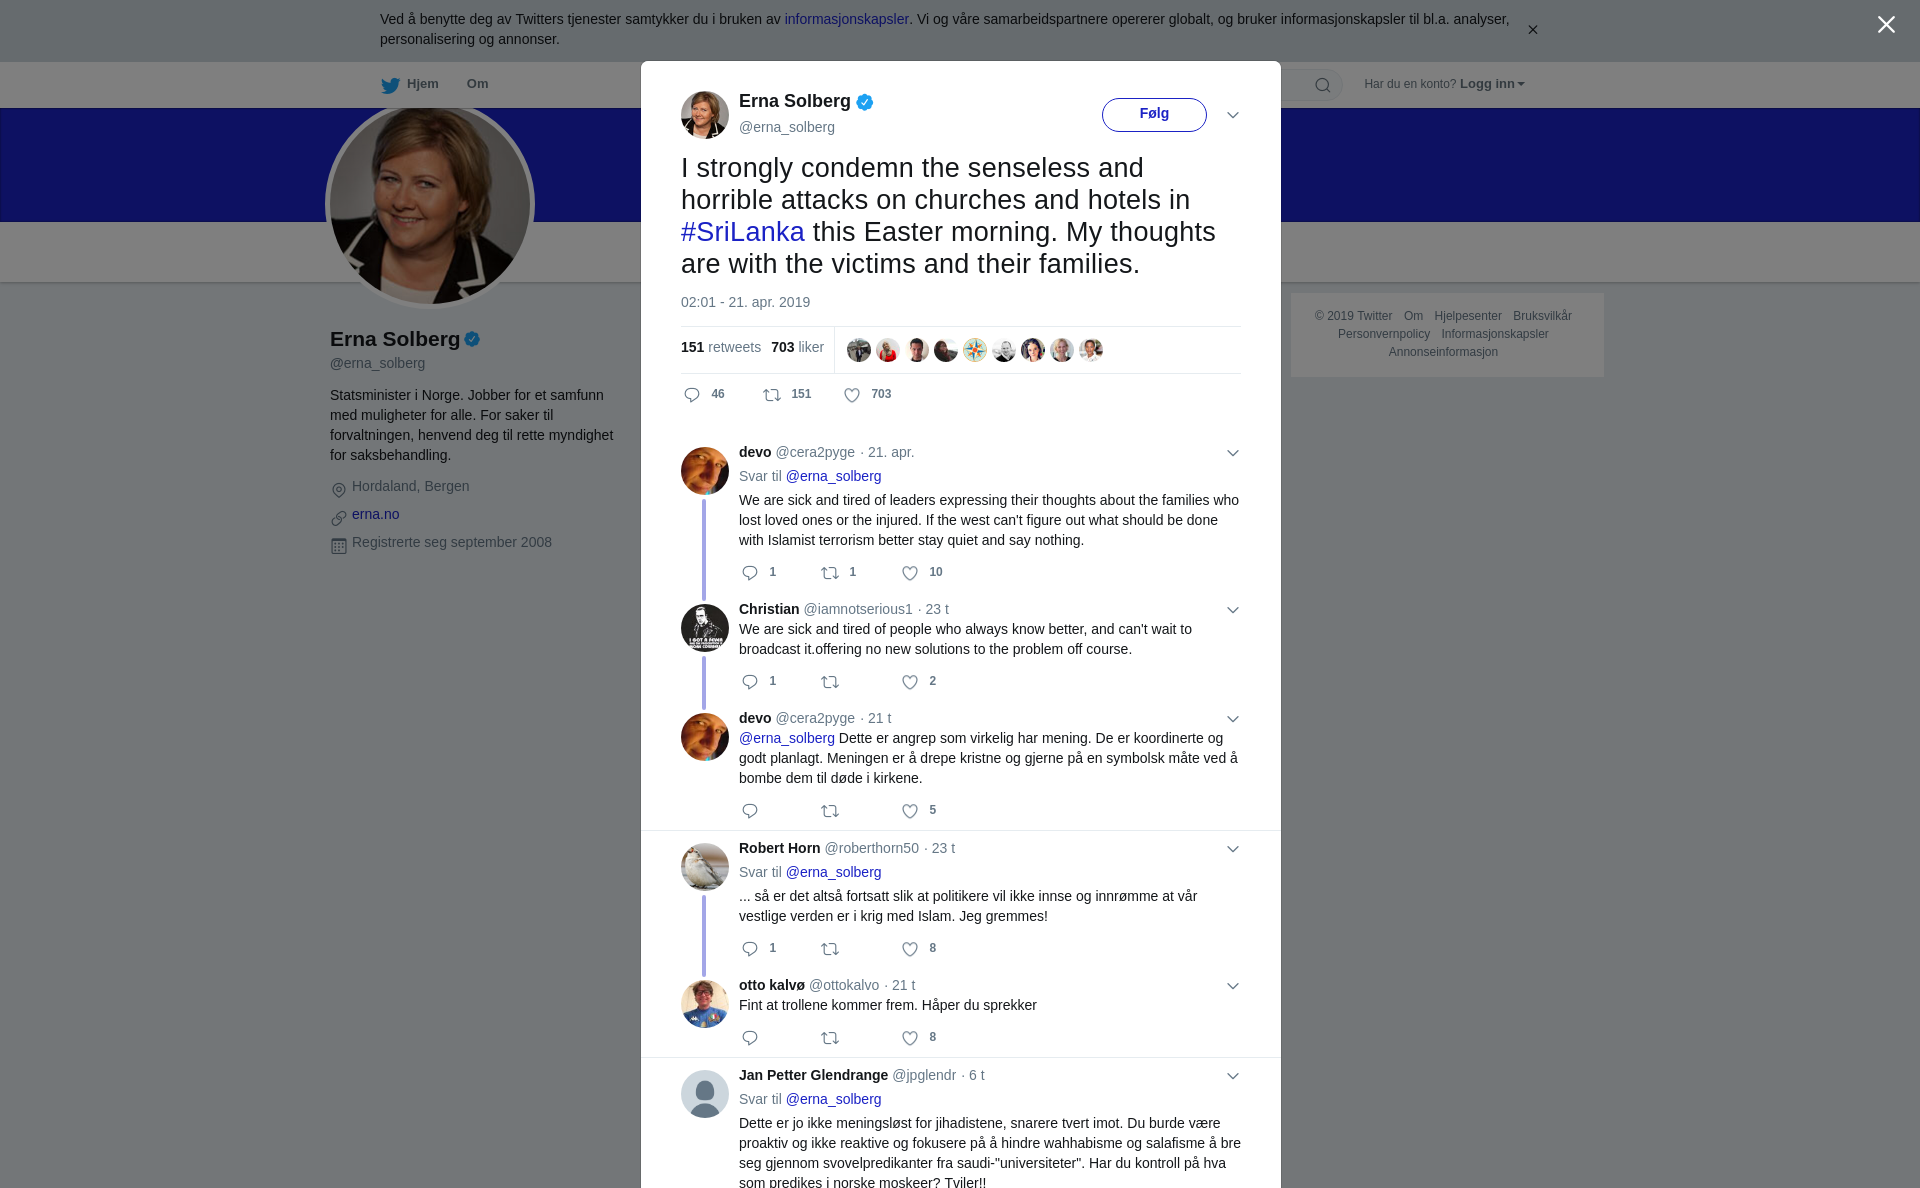The height and width of the screenshot is (1188, 1920).
Task: Expand options chevron on Christian's reply
Action: 1233,610
